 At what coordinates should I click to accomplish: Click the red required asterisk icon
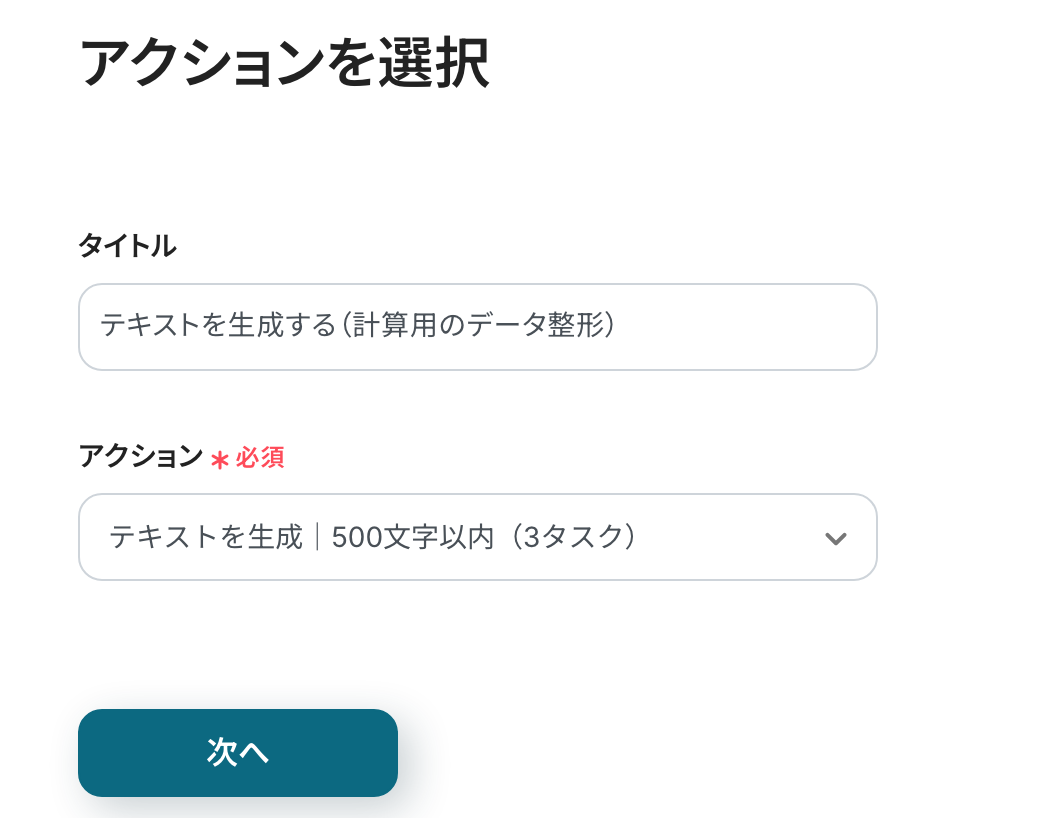pos(220,459)
